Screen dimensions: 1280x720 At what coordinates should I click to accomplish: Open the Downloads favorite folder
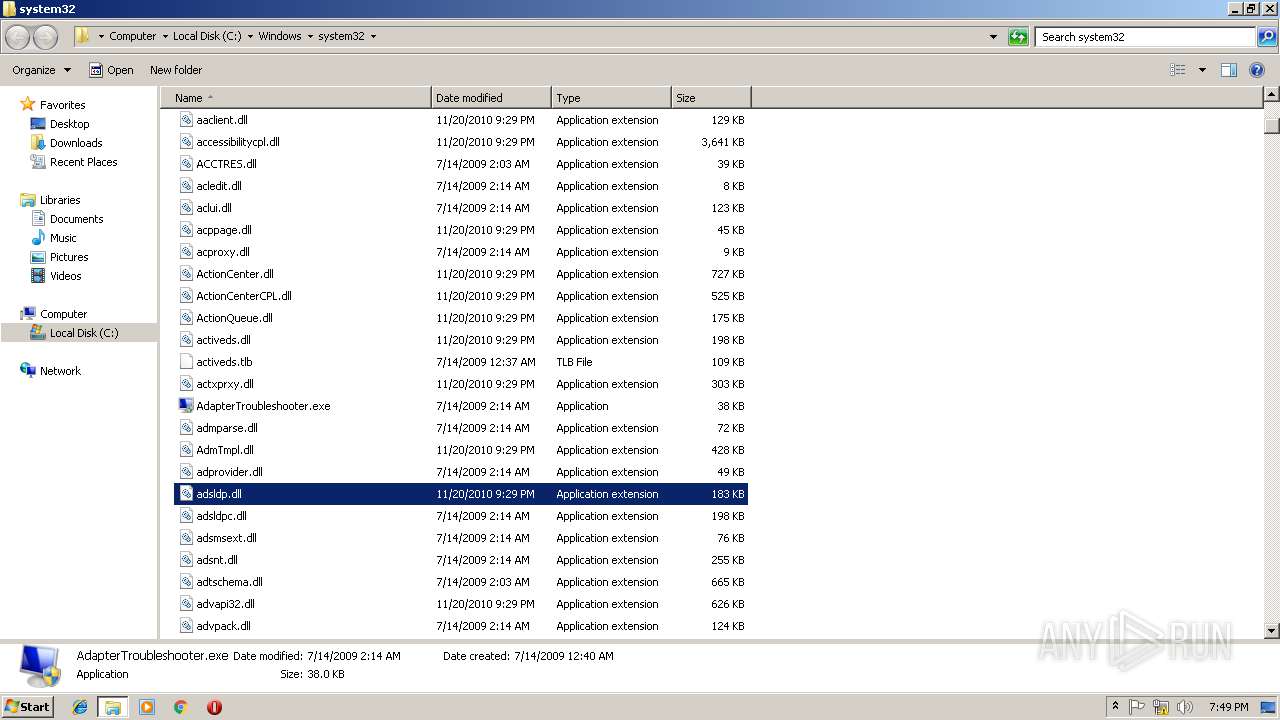[76, 143]
